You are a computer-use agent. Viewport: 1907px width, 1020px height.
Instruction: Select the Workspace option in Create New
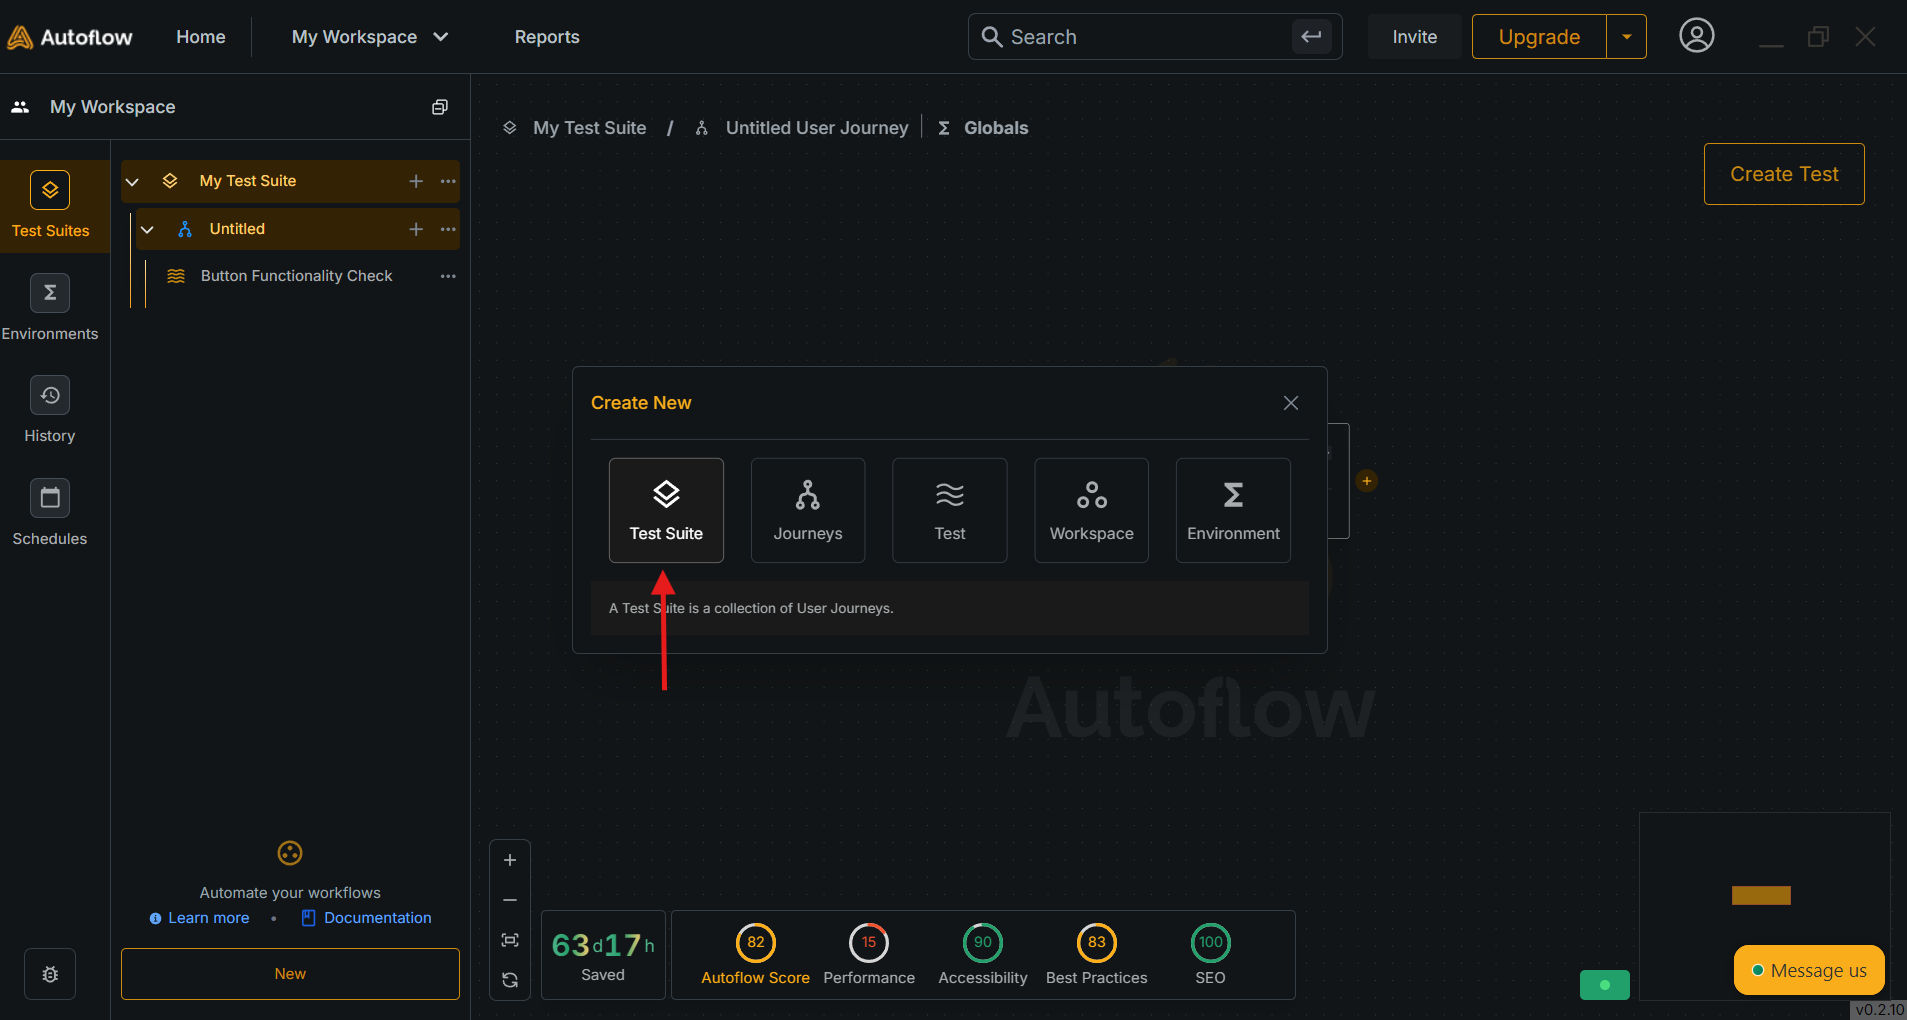pos(1091,510)
